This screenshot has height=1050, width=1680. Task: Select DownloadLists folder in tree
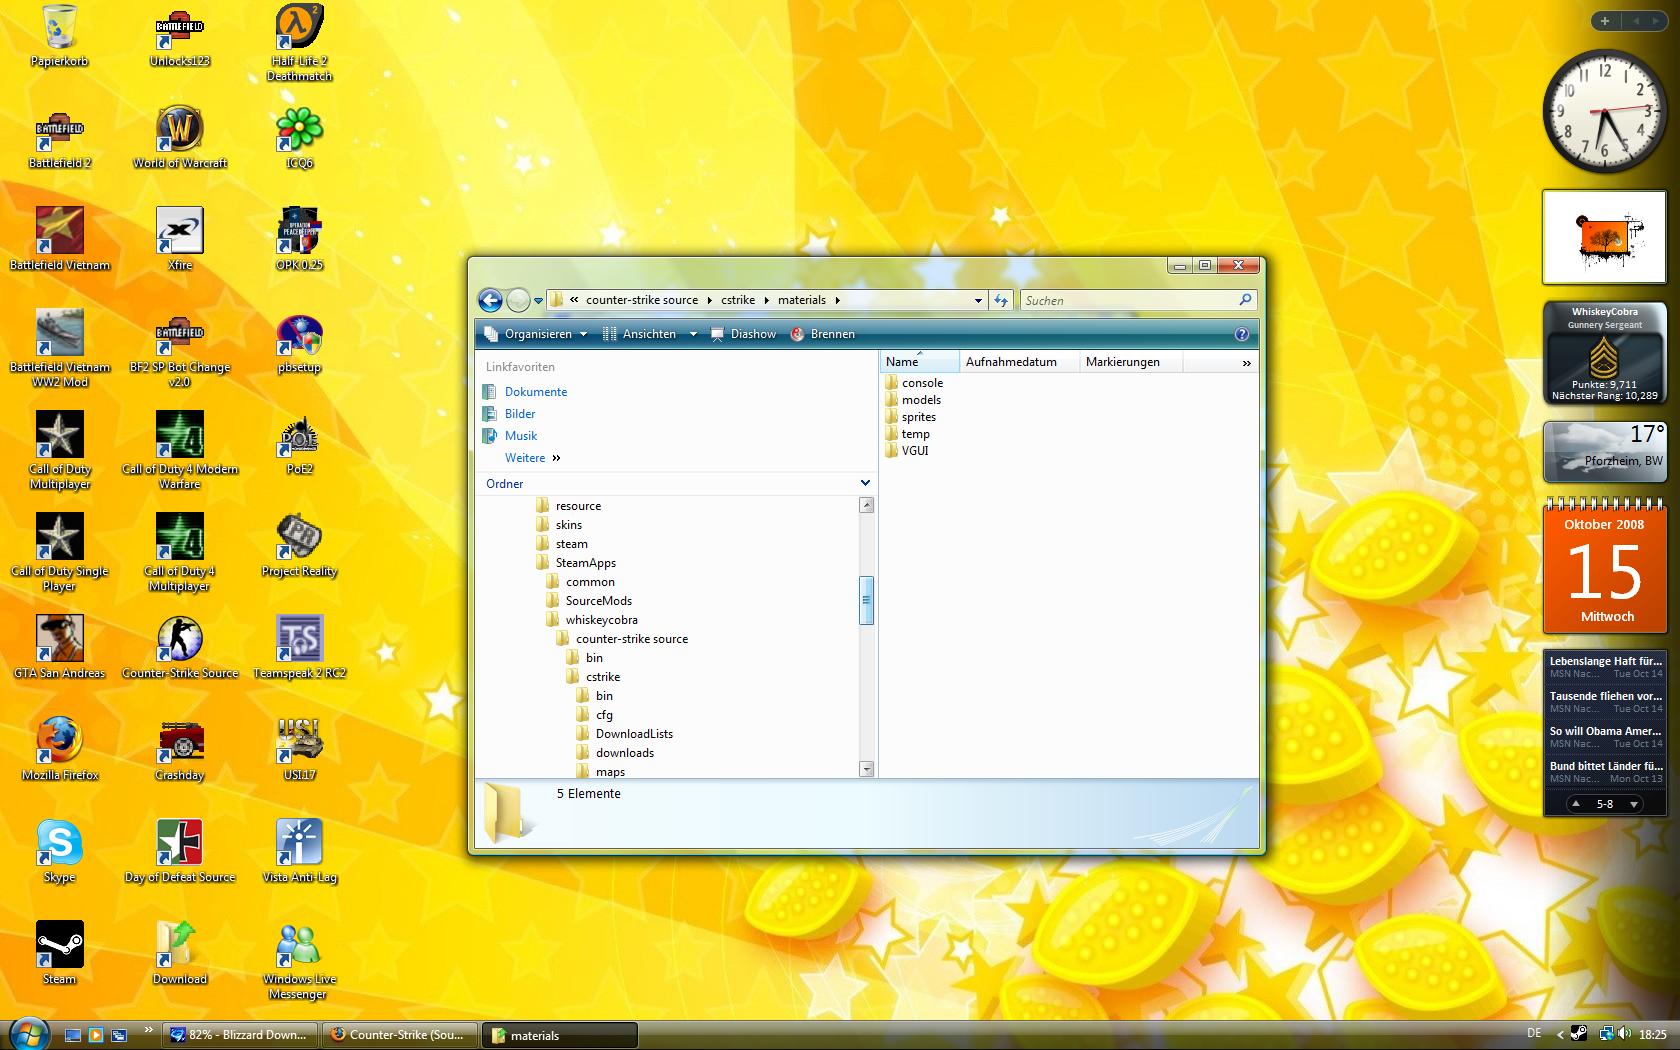[x=634, y=734]
